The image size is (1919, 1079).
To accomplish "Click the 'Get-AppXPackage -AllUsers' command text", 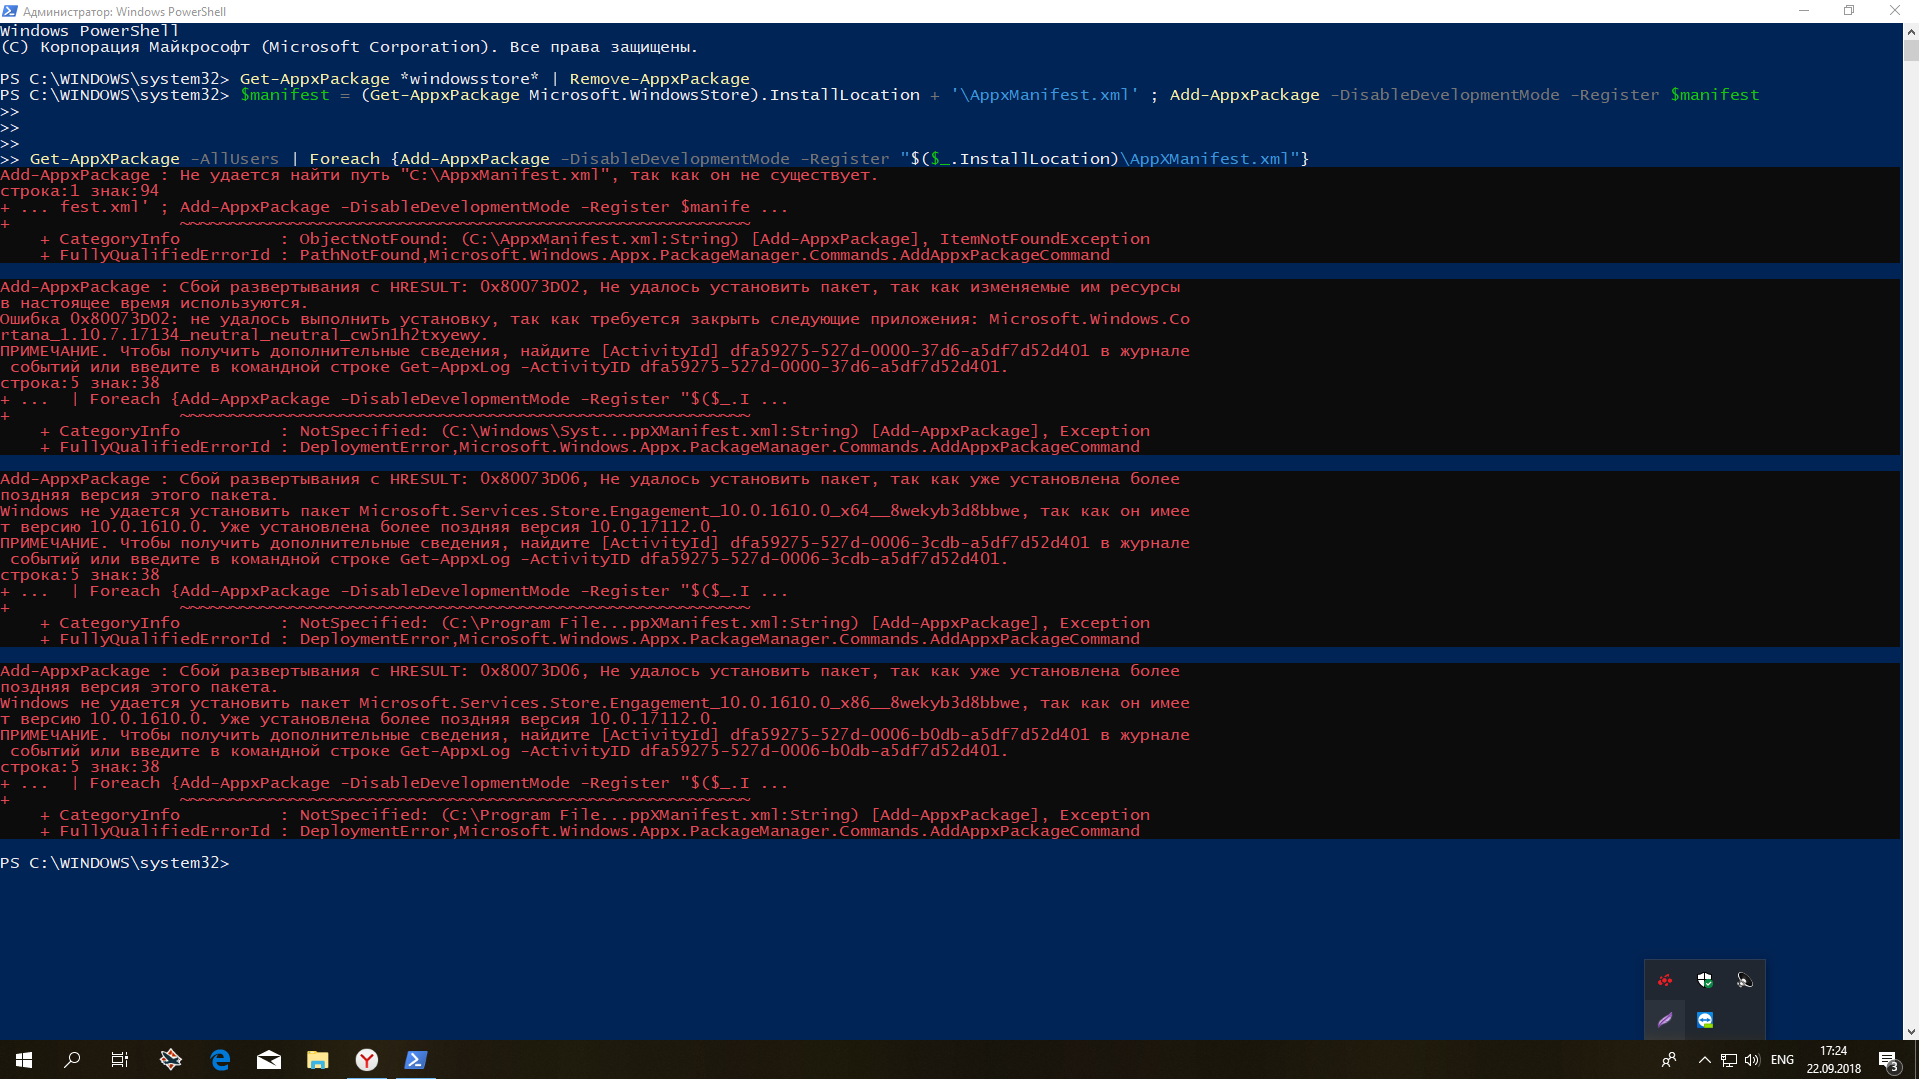I will pyautogui.click(x=154, y=159).
